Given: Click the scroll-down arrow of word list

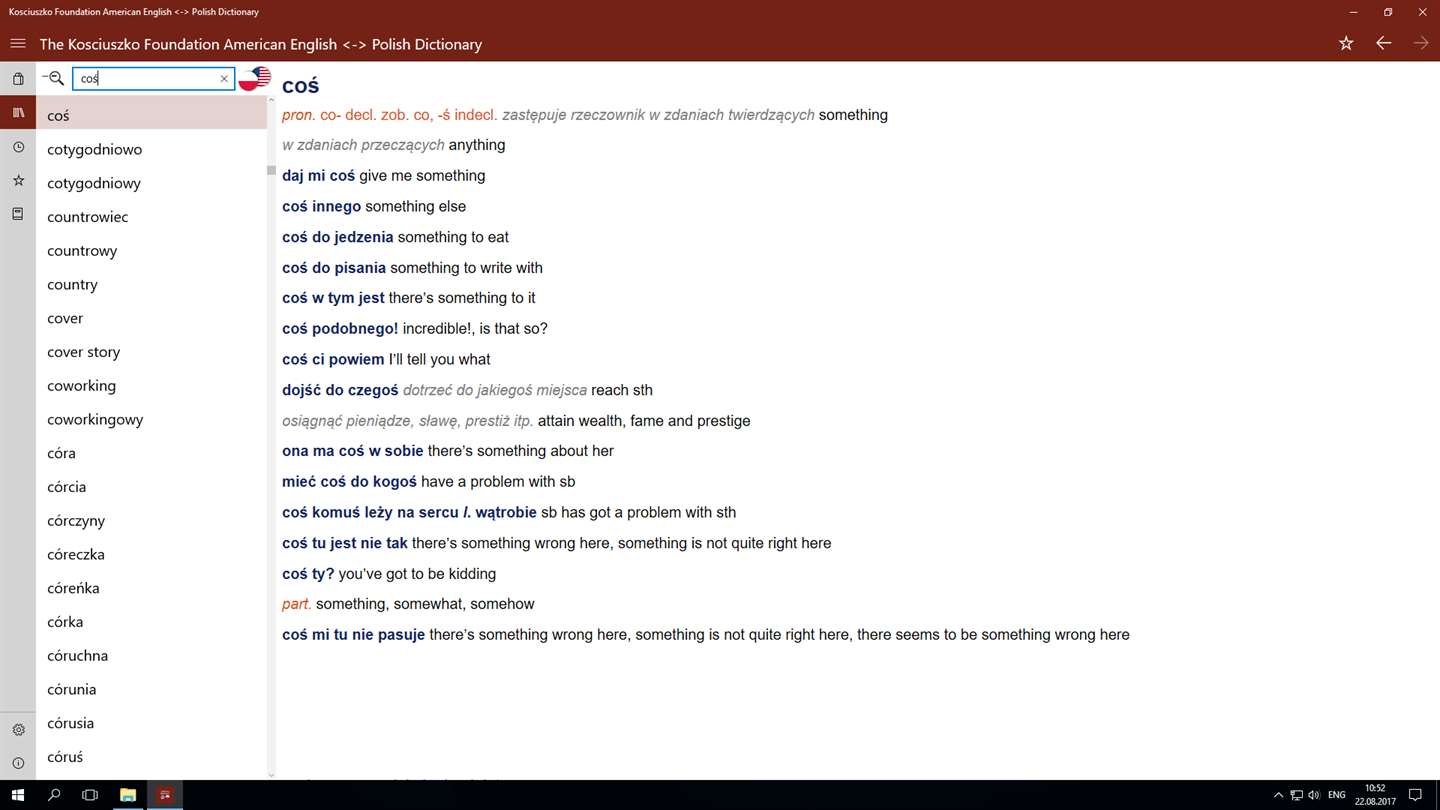Looking at the screenshot, I should [271, 775].
